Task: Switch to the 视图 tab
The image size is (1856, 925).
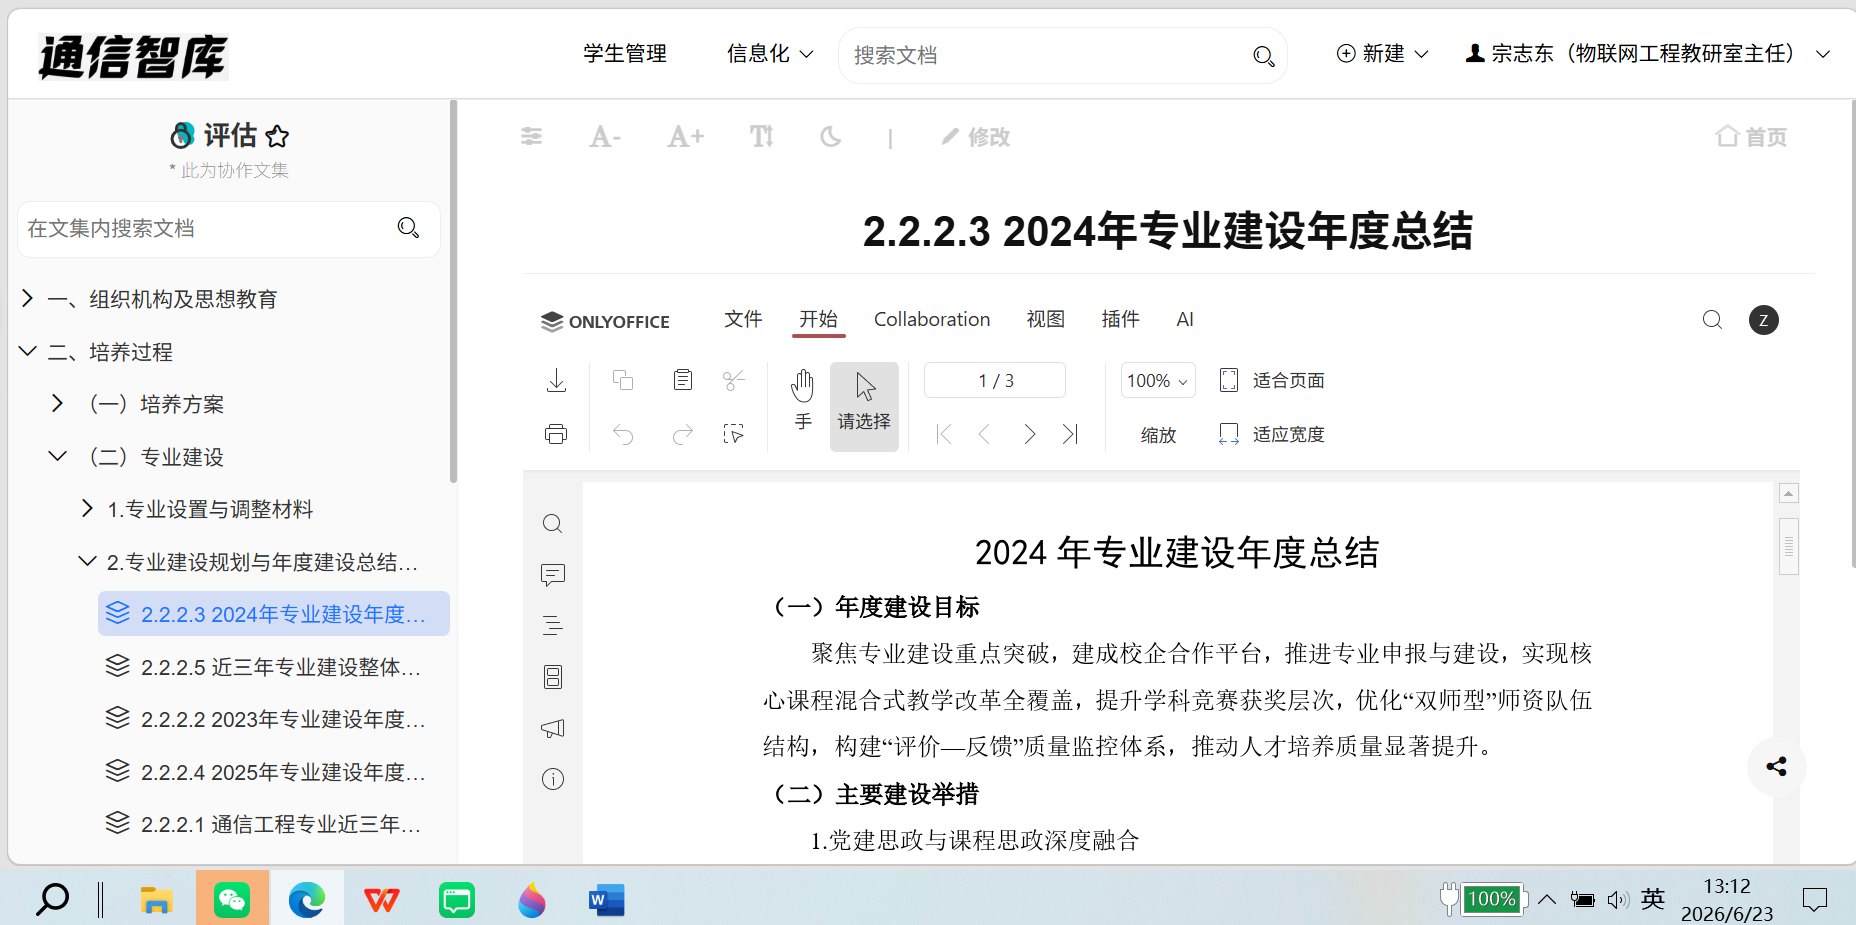Action: click(1046, 319)
